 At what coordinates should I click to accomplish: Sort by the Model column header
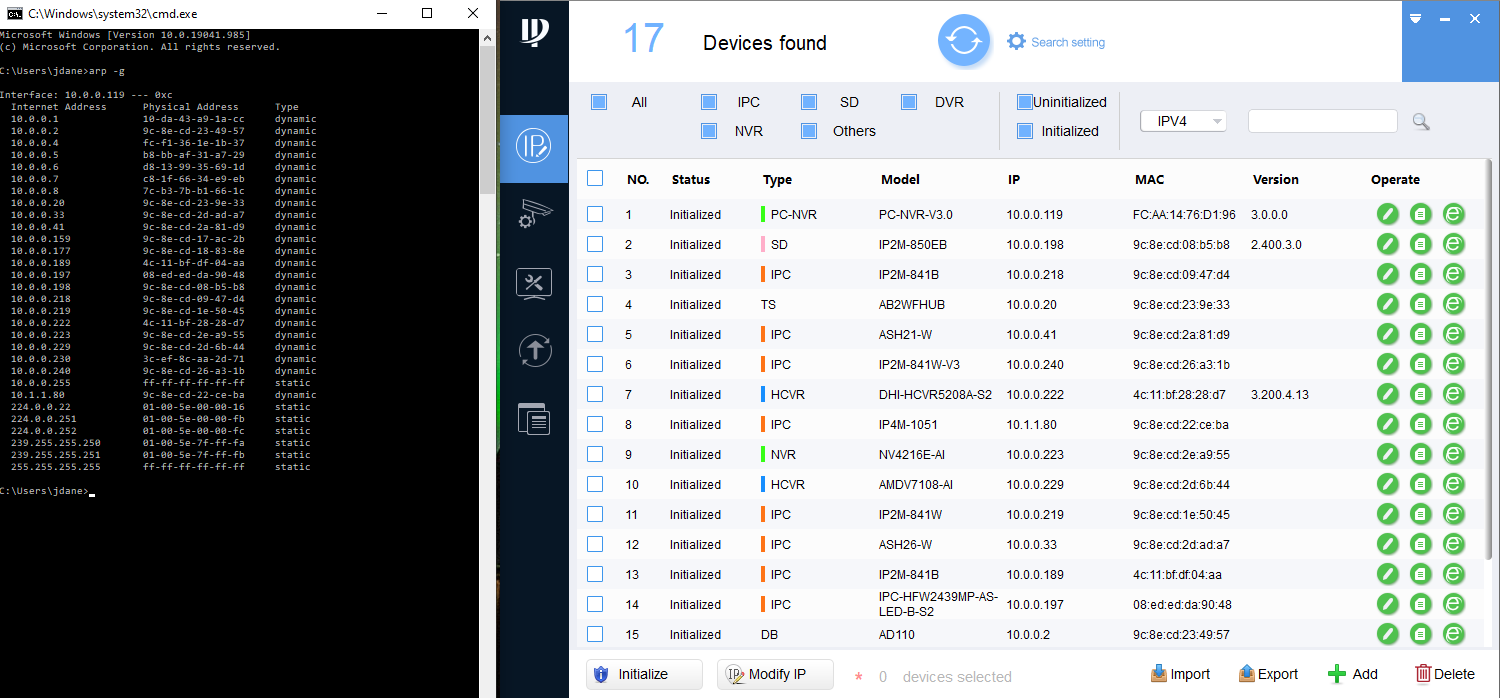pos(901,180)
